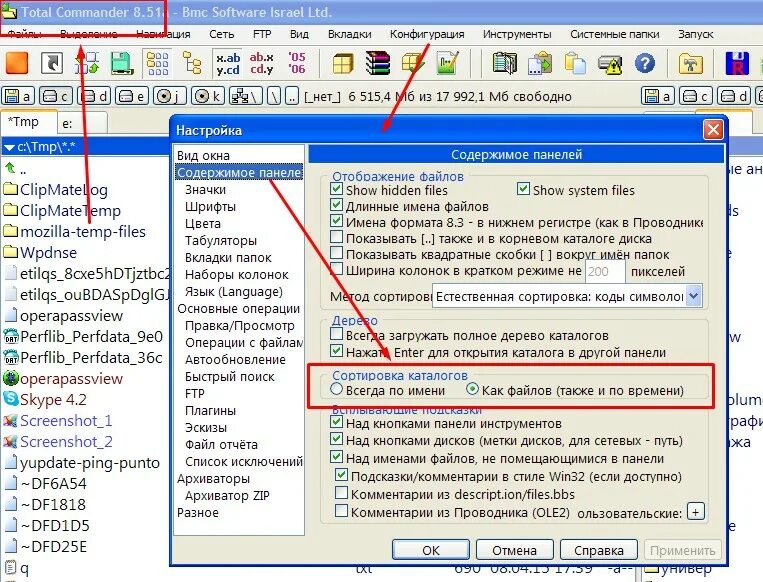Select Язык (Language) in settings tree
Image resolution: width=763 pixels, height=582 pixels.
click(x=234, y=291)
